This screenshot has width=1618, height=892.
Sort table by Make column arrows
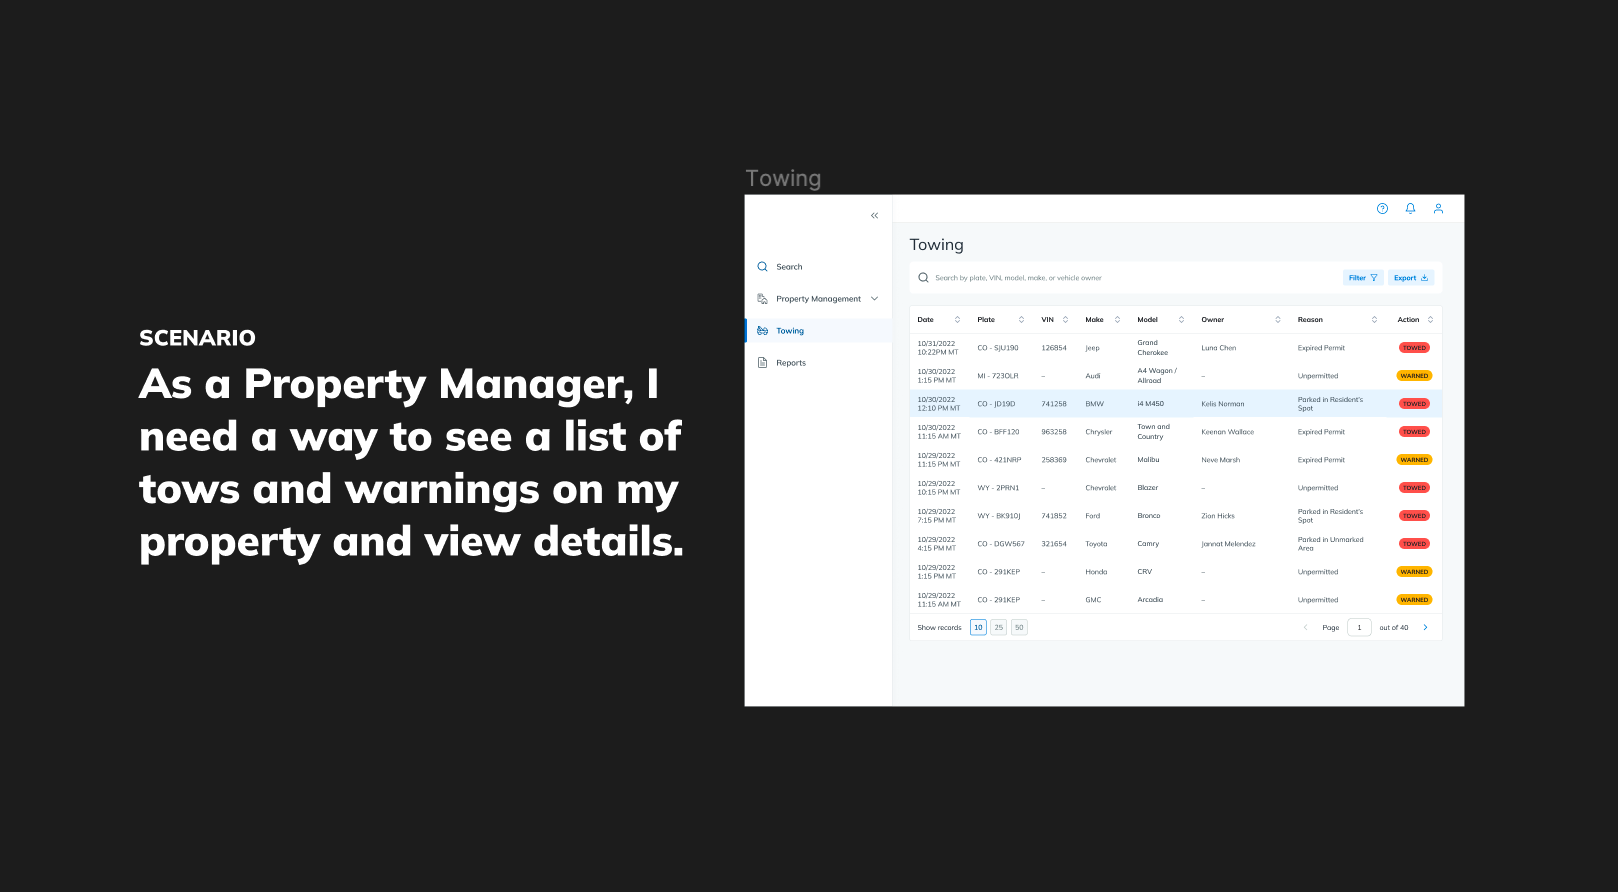coord(1117,320)
